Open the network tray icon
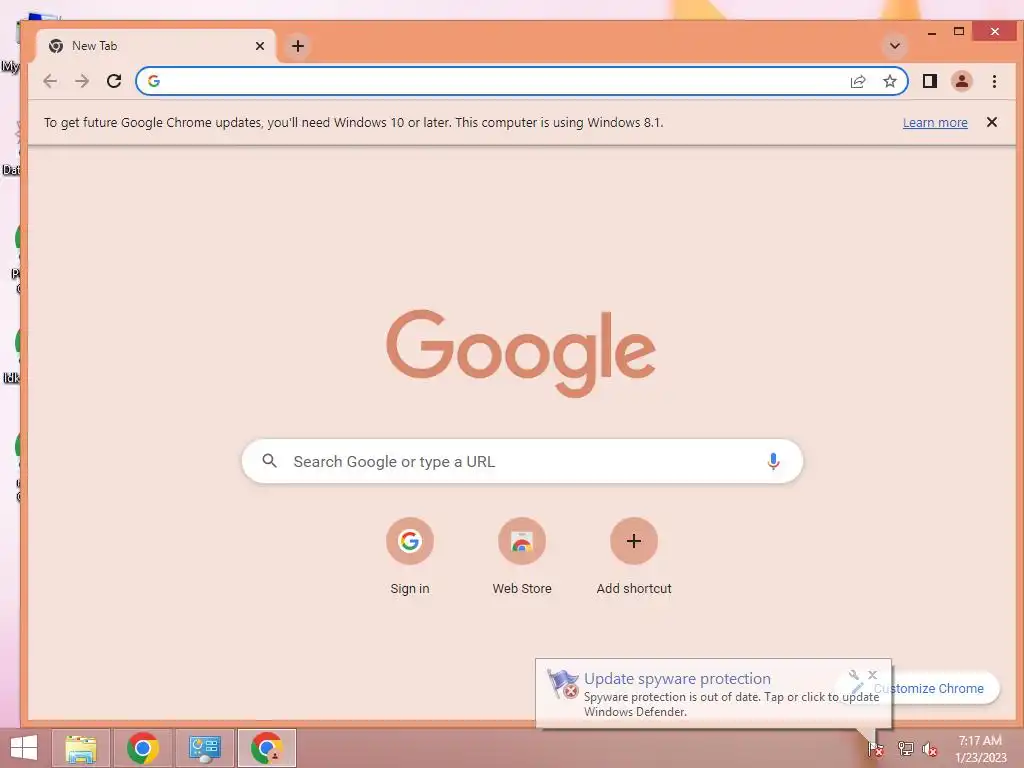Screen dimensions: 1024x768 [x=905, y=749]
